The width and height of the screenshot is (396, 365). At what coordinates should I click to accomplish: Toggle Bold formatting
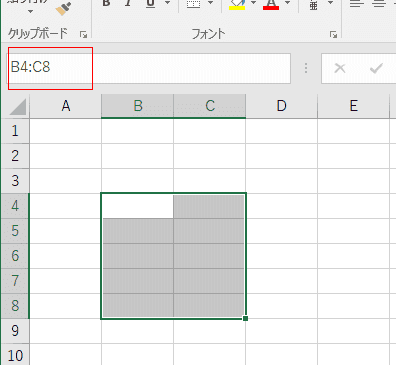[106, 3]
